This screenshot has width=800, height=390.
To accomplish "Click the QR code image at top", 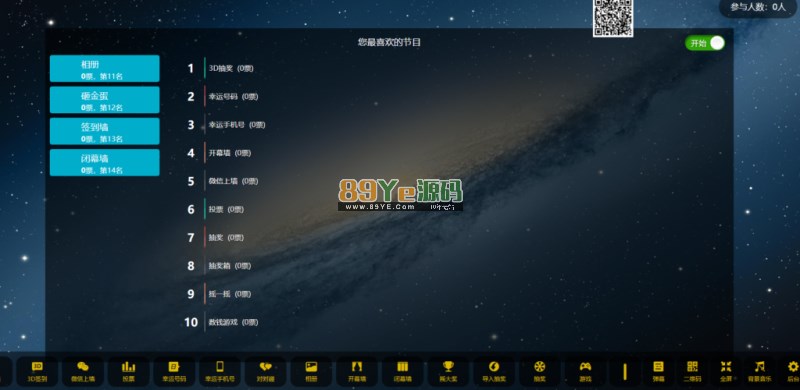I will coord(613,18).
